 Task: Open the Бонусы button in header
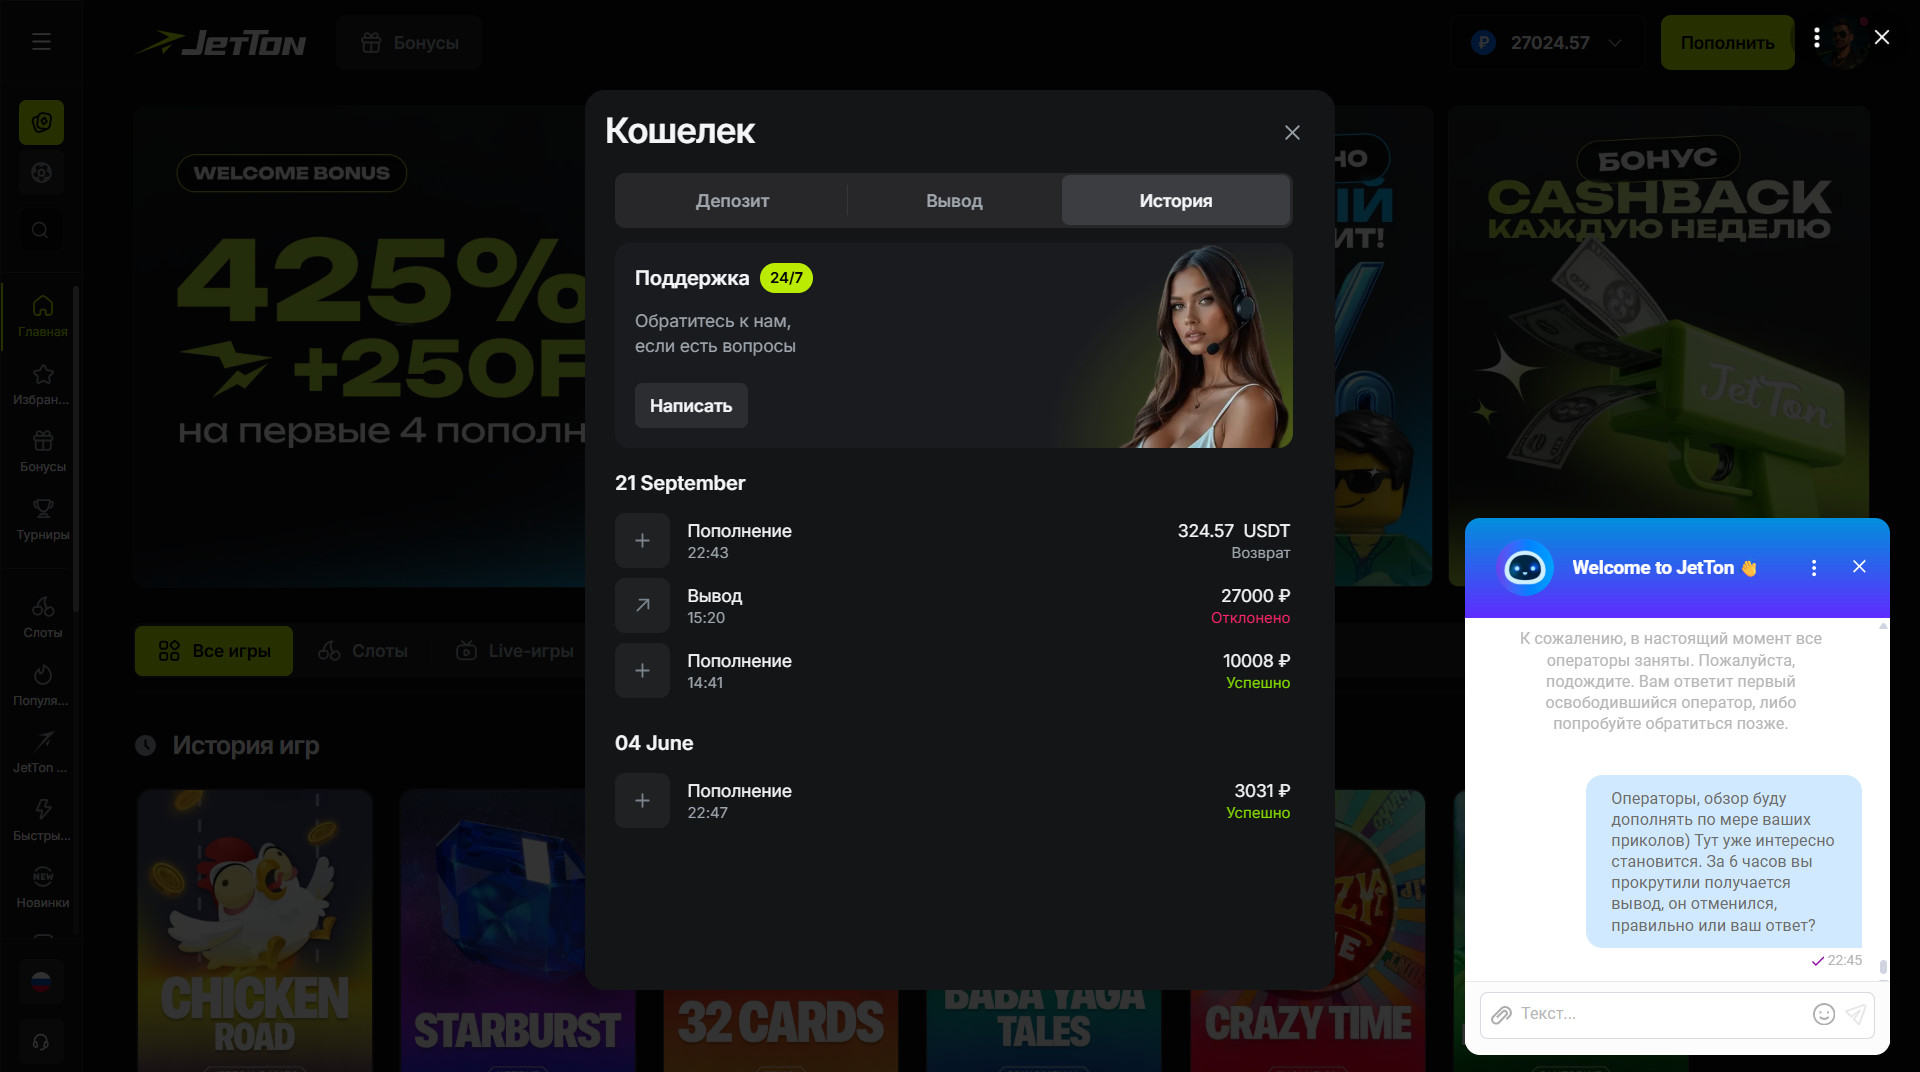click(x=410, y=43)
